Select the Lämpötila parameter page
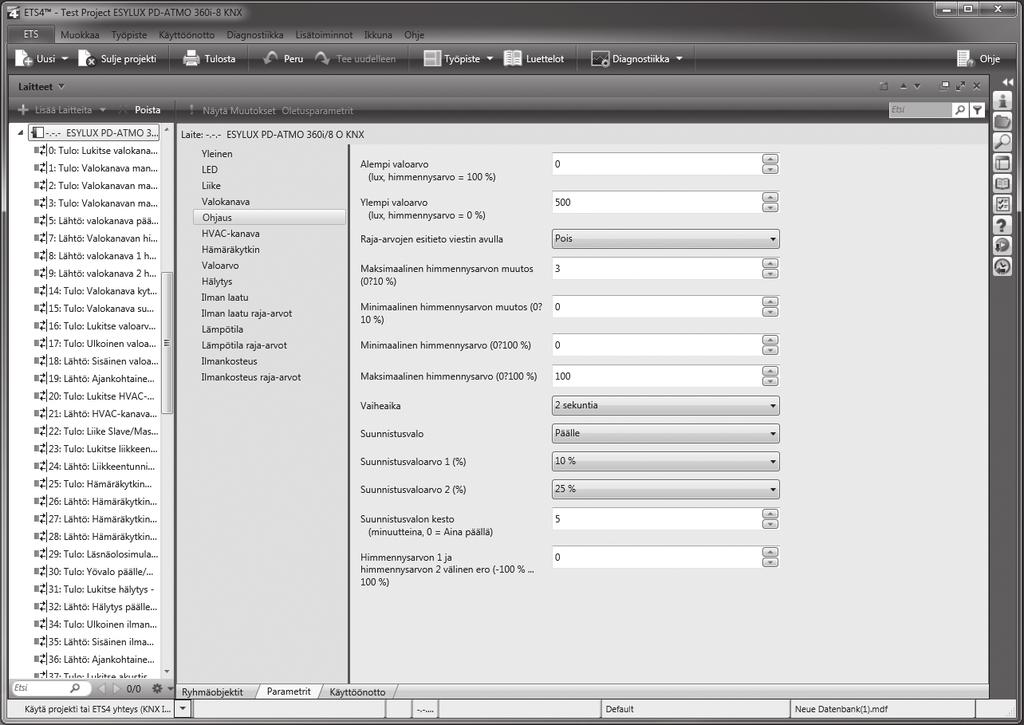Viewport: 1024px width, 725px height. click(x=222, y=329)
